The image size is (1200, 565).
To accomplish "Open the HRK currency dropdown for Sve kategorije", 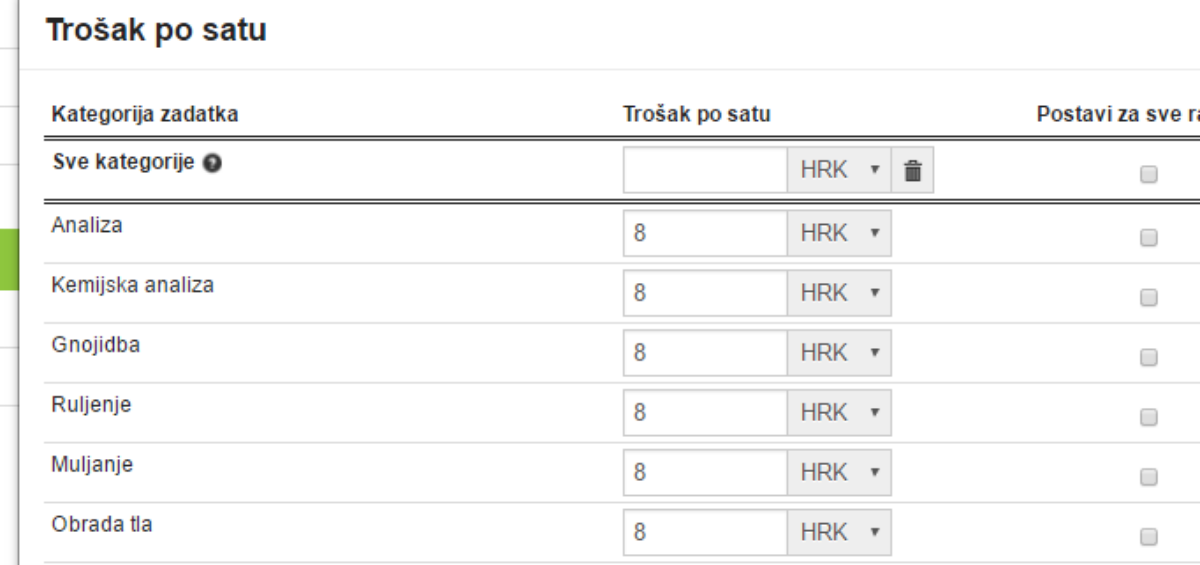I will click(x=839, y=172).
